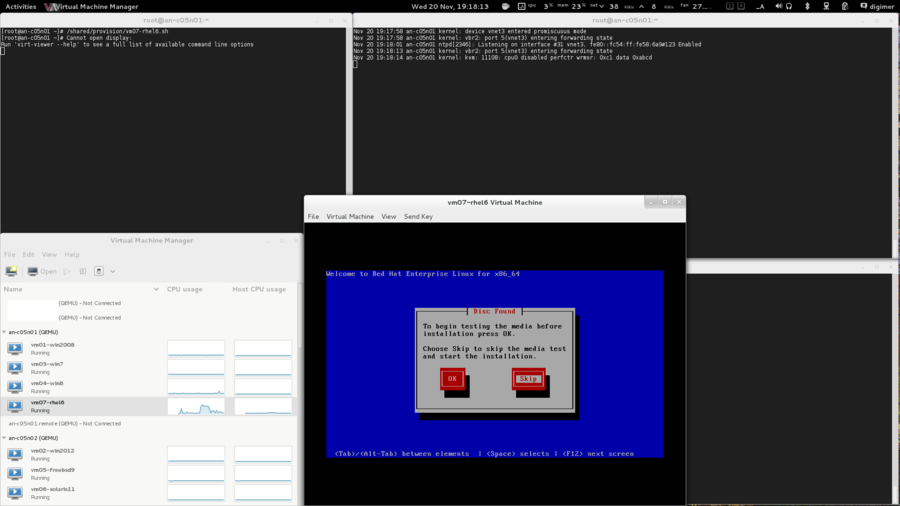900x506 pixels.
Task: Click the vm04-win8 running state icon
Action: tap(15, 387)
